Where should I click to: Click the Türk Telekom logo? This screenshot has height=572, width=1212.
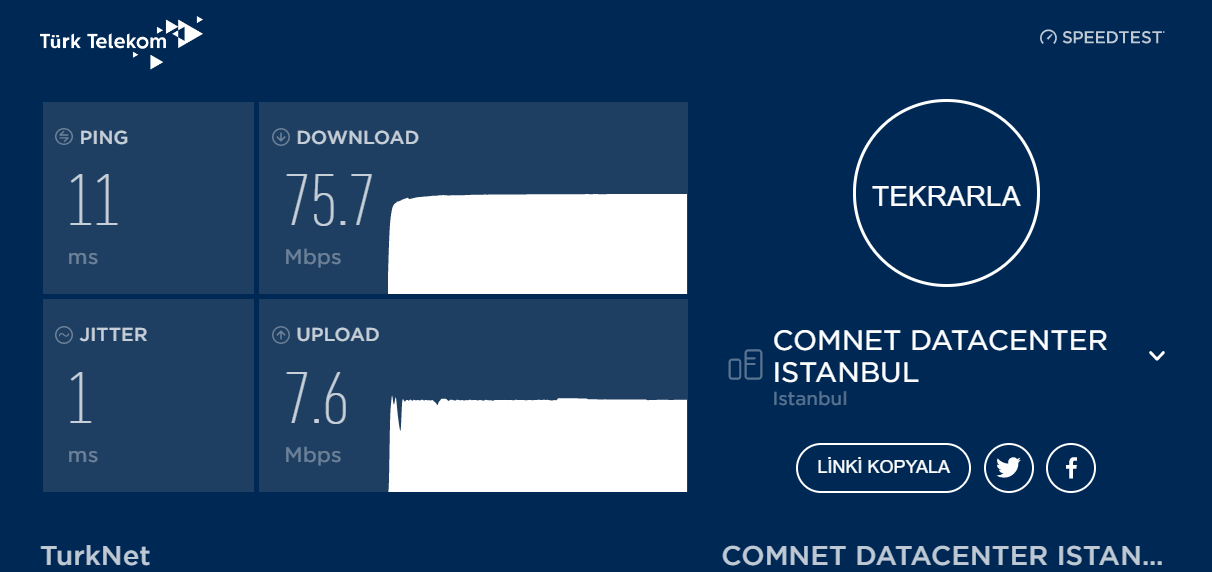coord(121,42)
